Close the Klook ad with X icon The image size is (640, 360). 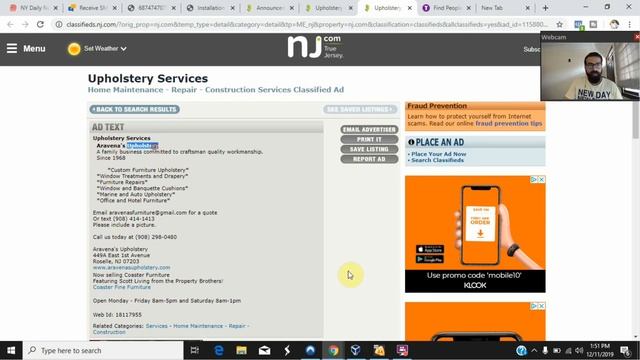click(541, 180)
